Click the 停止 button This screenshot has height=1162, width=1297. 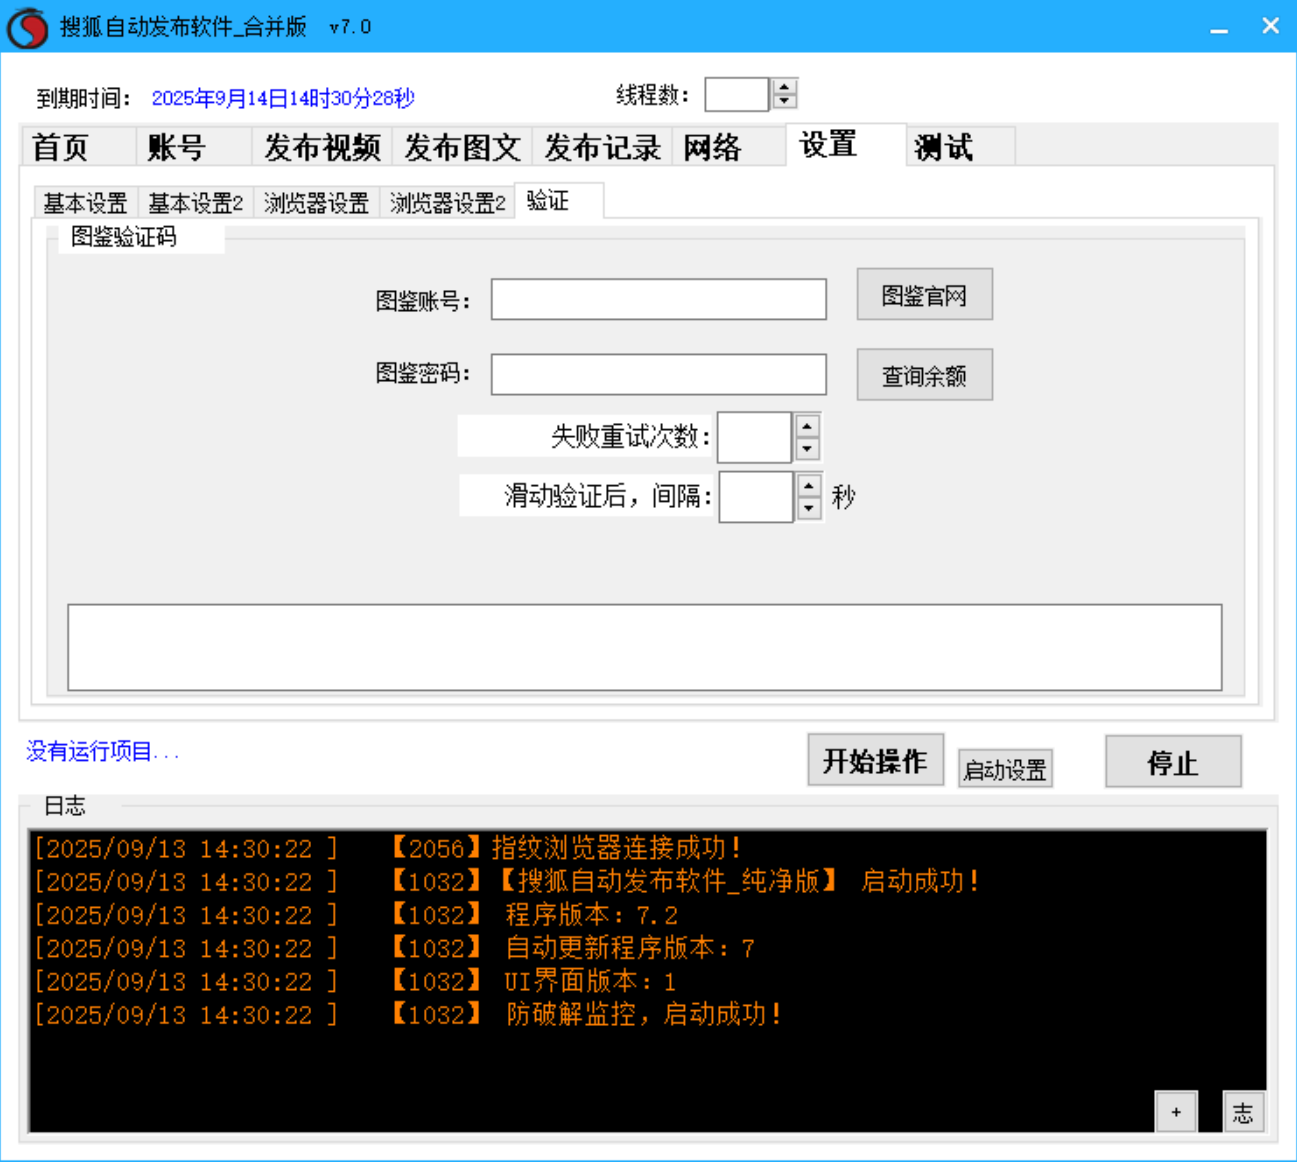pyautogui.click(x=1172, y=761)
